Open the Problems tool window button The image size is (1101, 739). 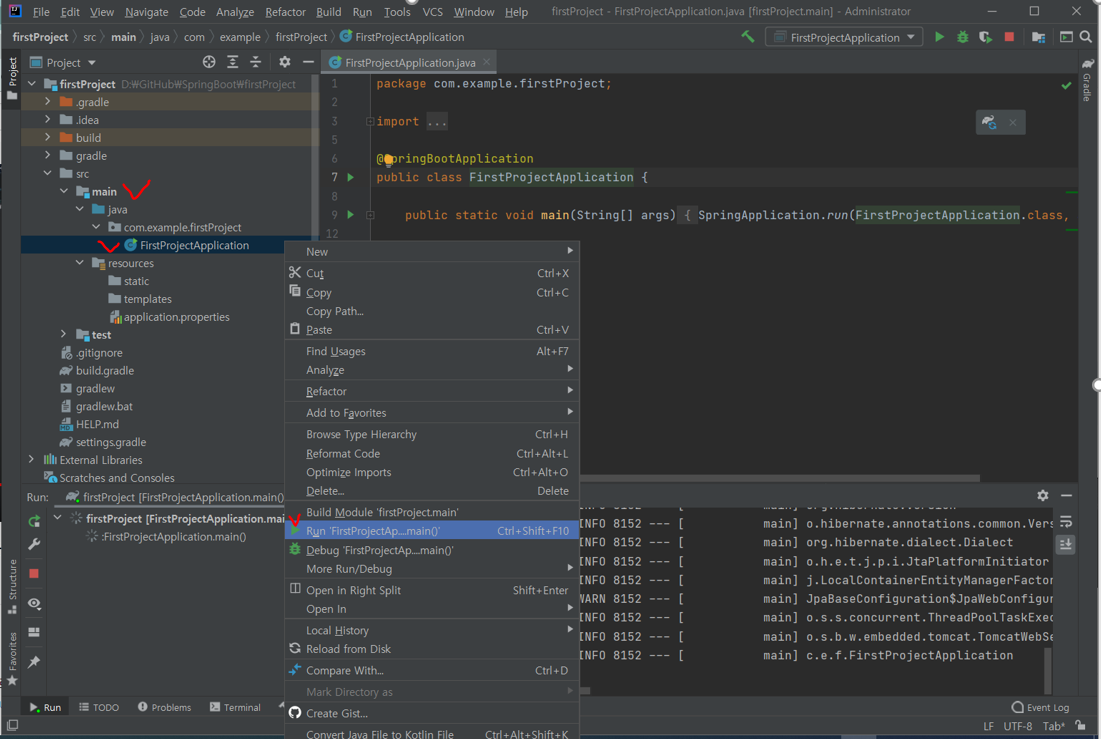[x=164, y=707]
